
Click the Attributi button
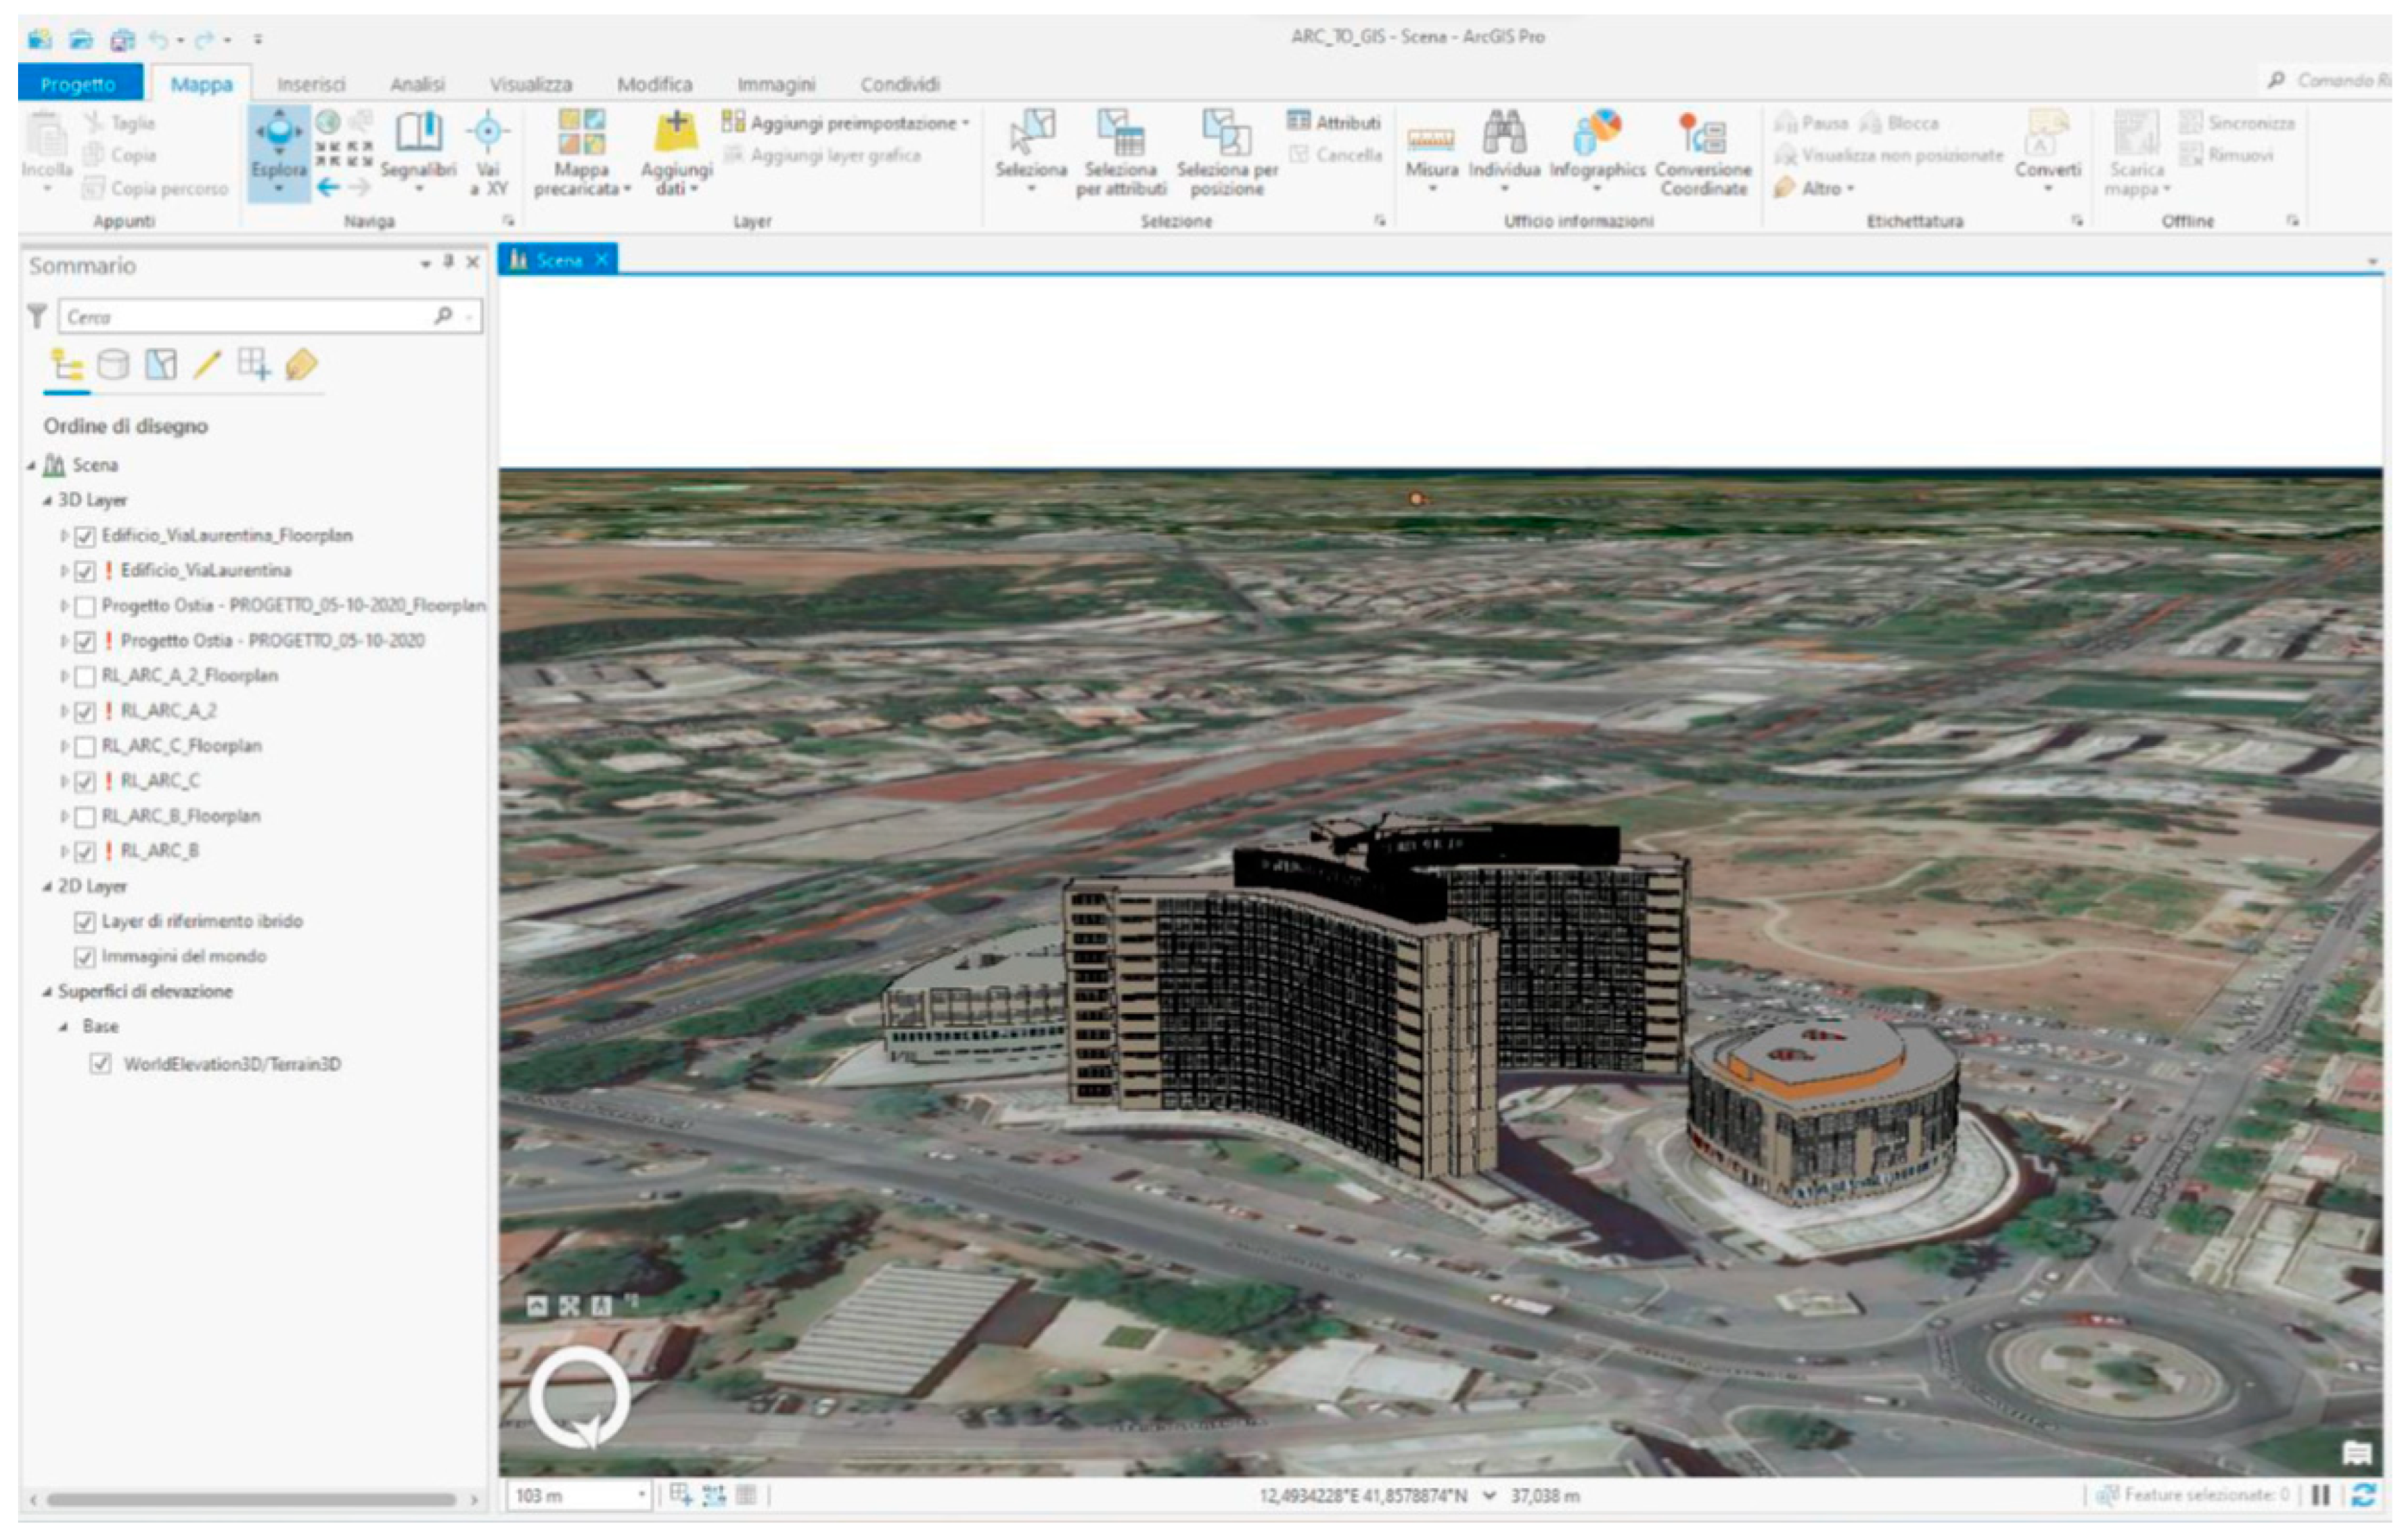(1335, 122)
